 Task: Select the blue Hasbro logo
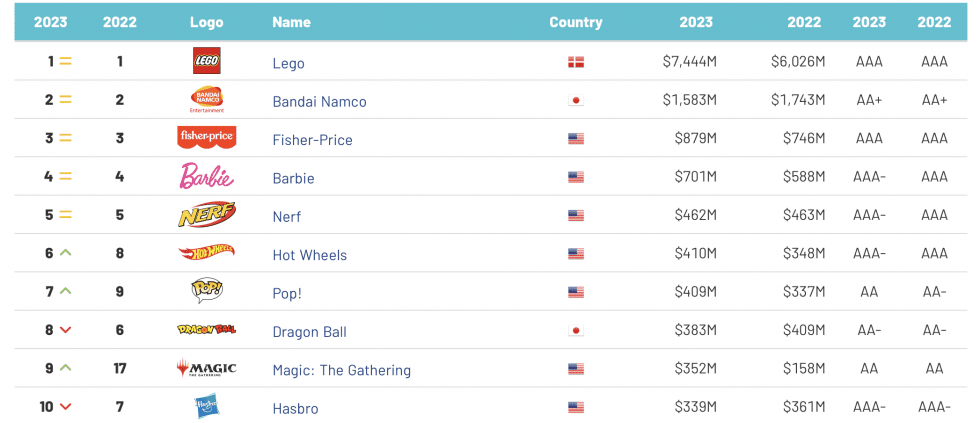pyautogui.click(x=207, y=407)
